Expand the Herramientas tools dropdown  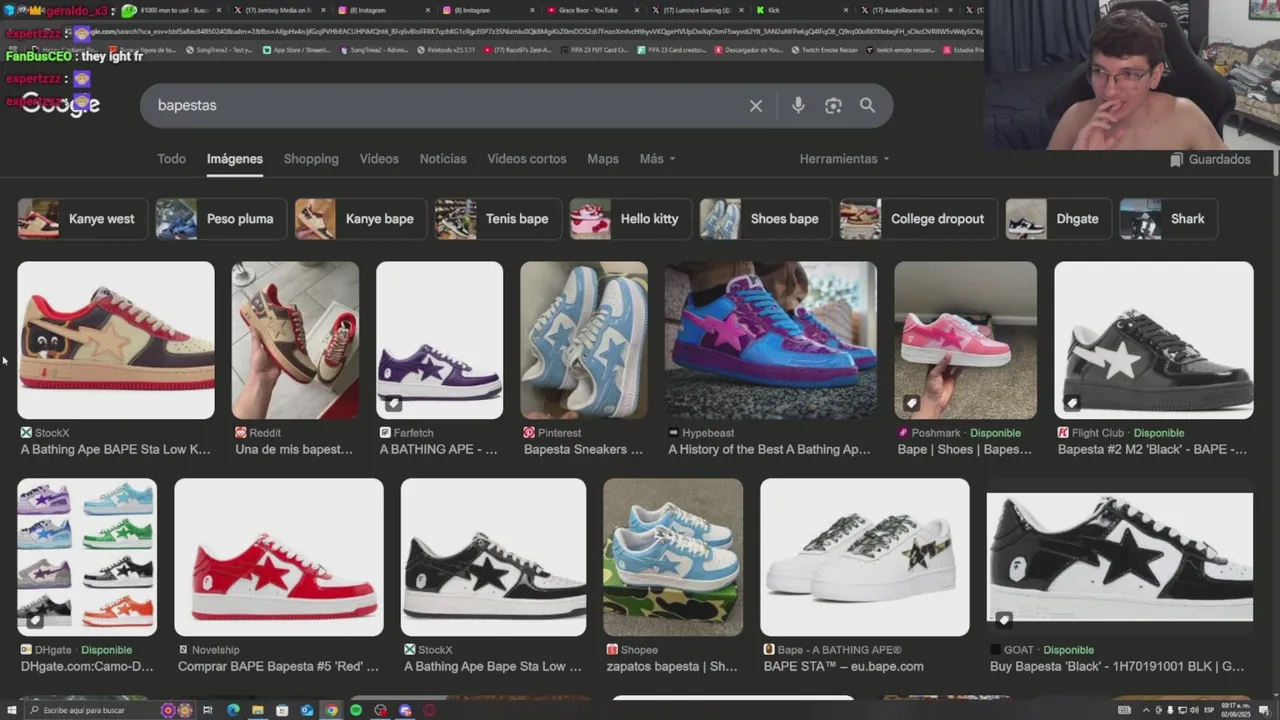[x=844, y=159]
